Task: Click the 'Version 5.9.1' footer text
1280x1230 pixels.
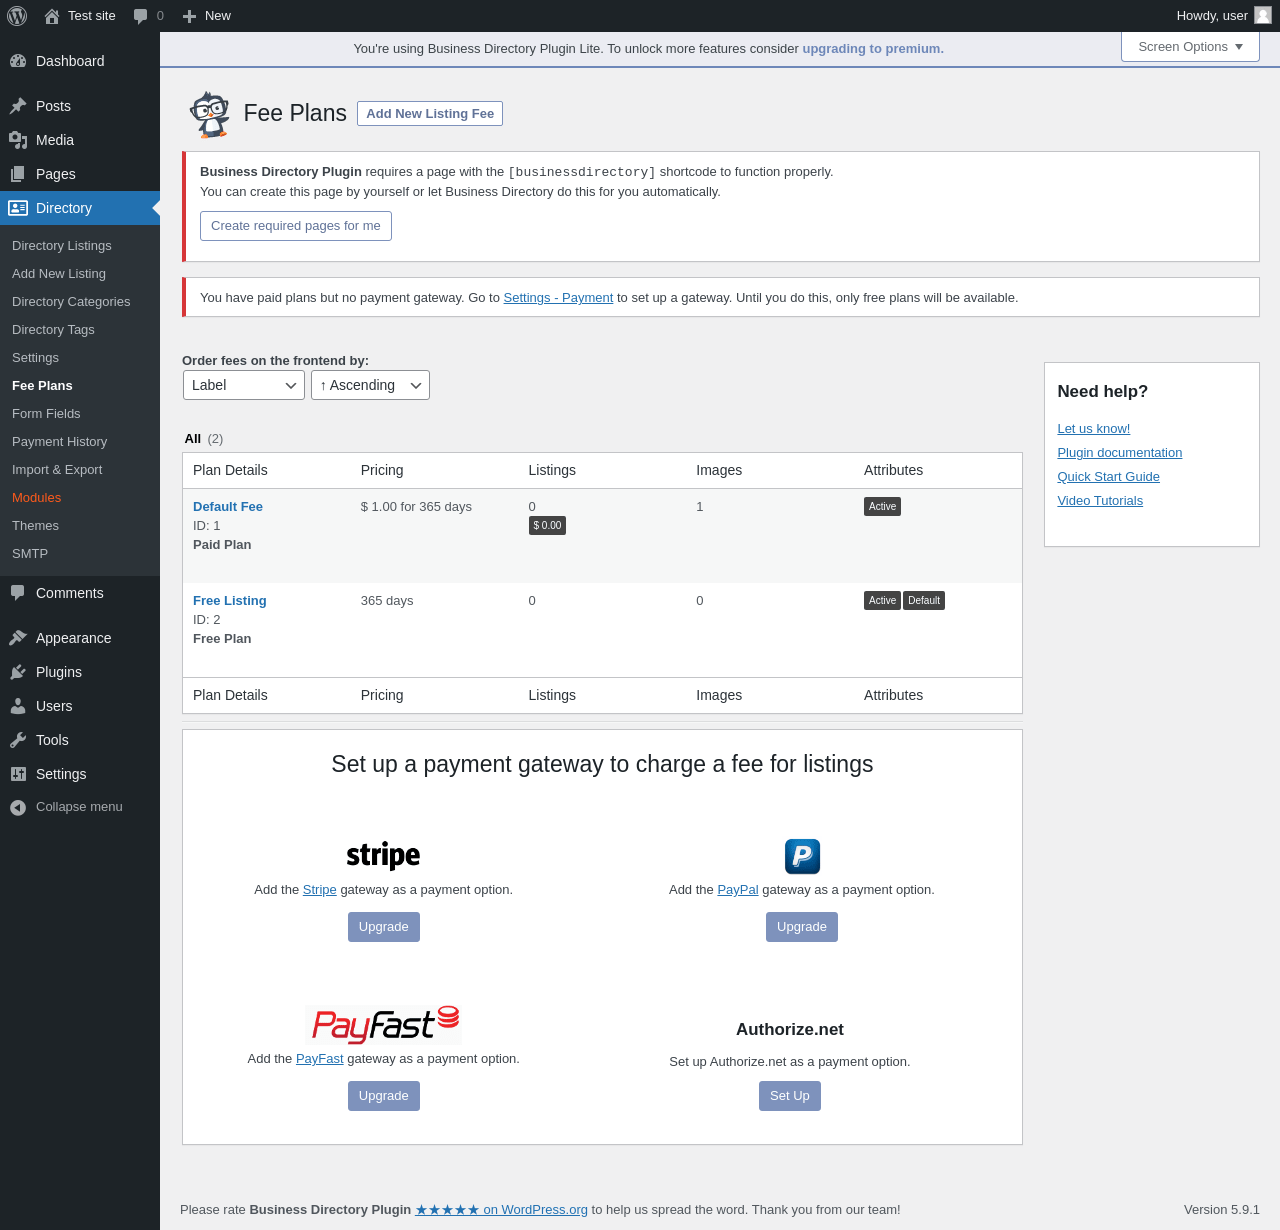Action: (1222, 1210)
